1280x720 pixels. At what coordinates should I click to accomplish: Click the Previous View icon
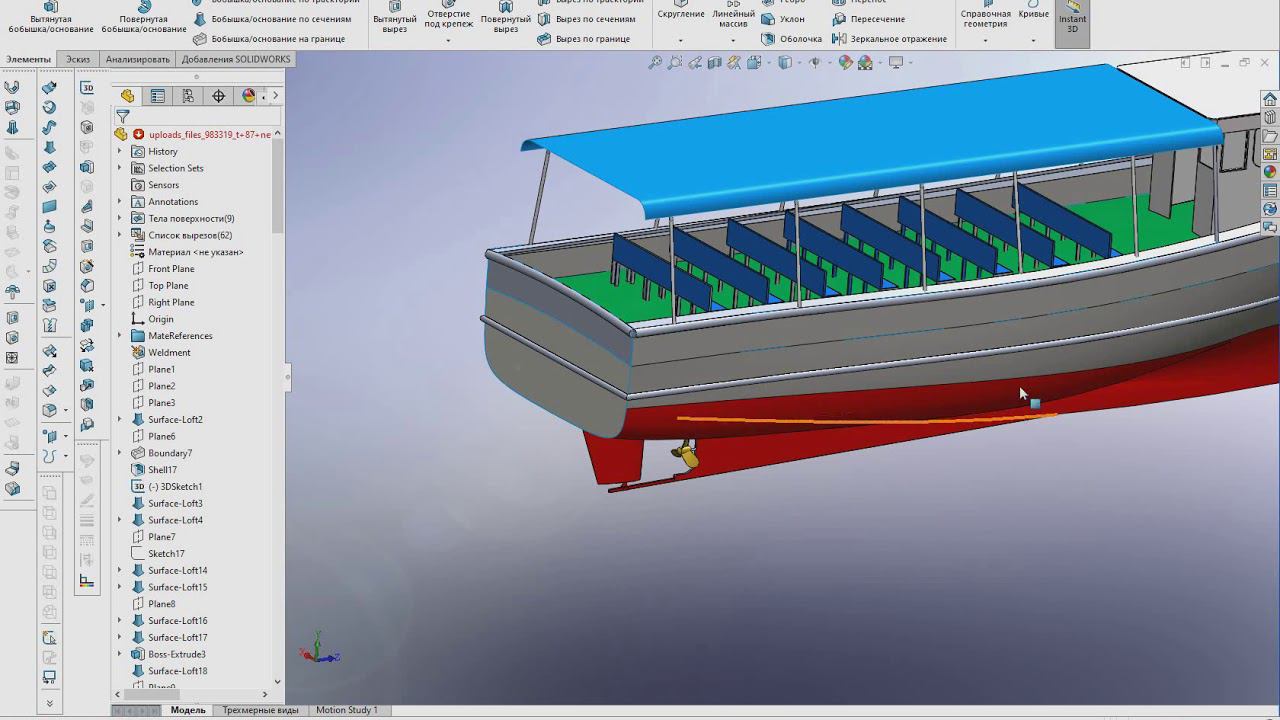[x=695, y=62]
